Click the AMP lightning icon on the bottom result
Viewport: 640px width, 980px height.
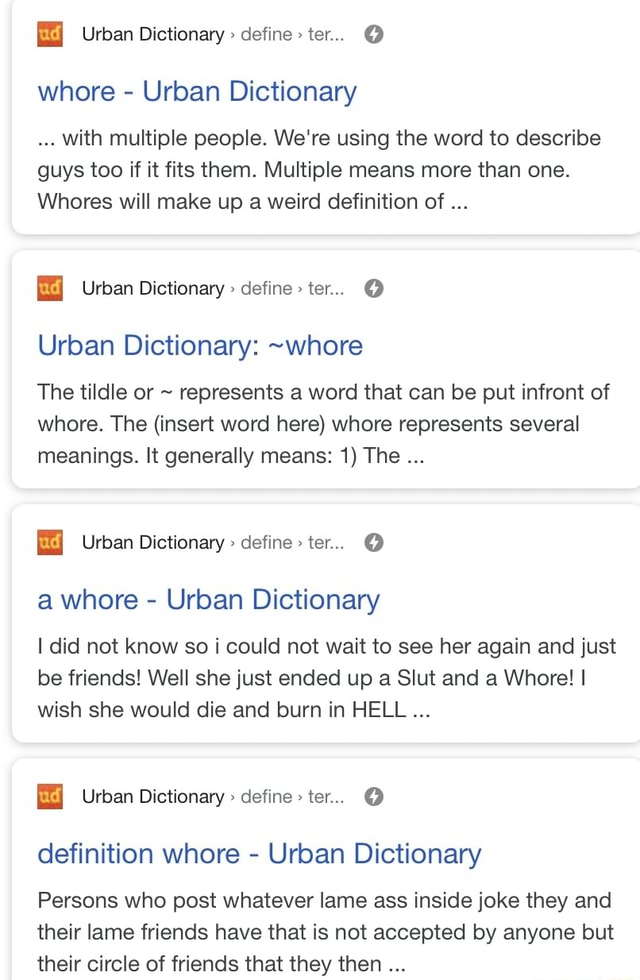(x=373, y=796)
